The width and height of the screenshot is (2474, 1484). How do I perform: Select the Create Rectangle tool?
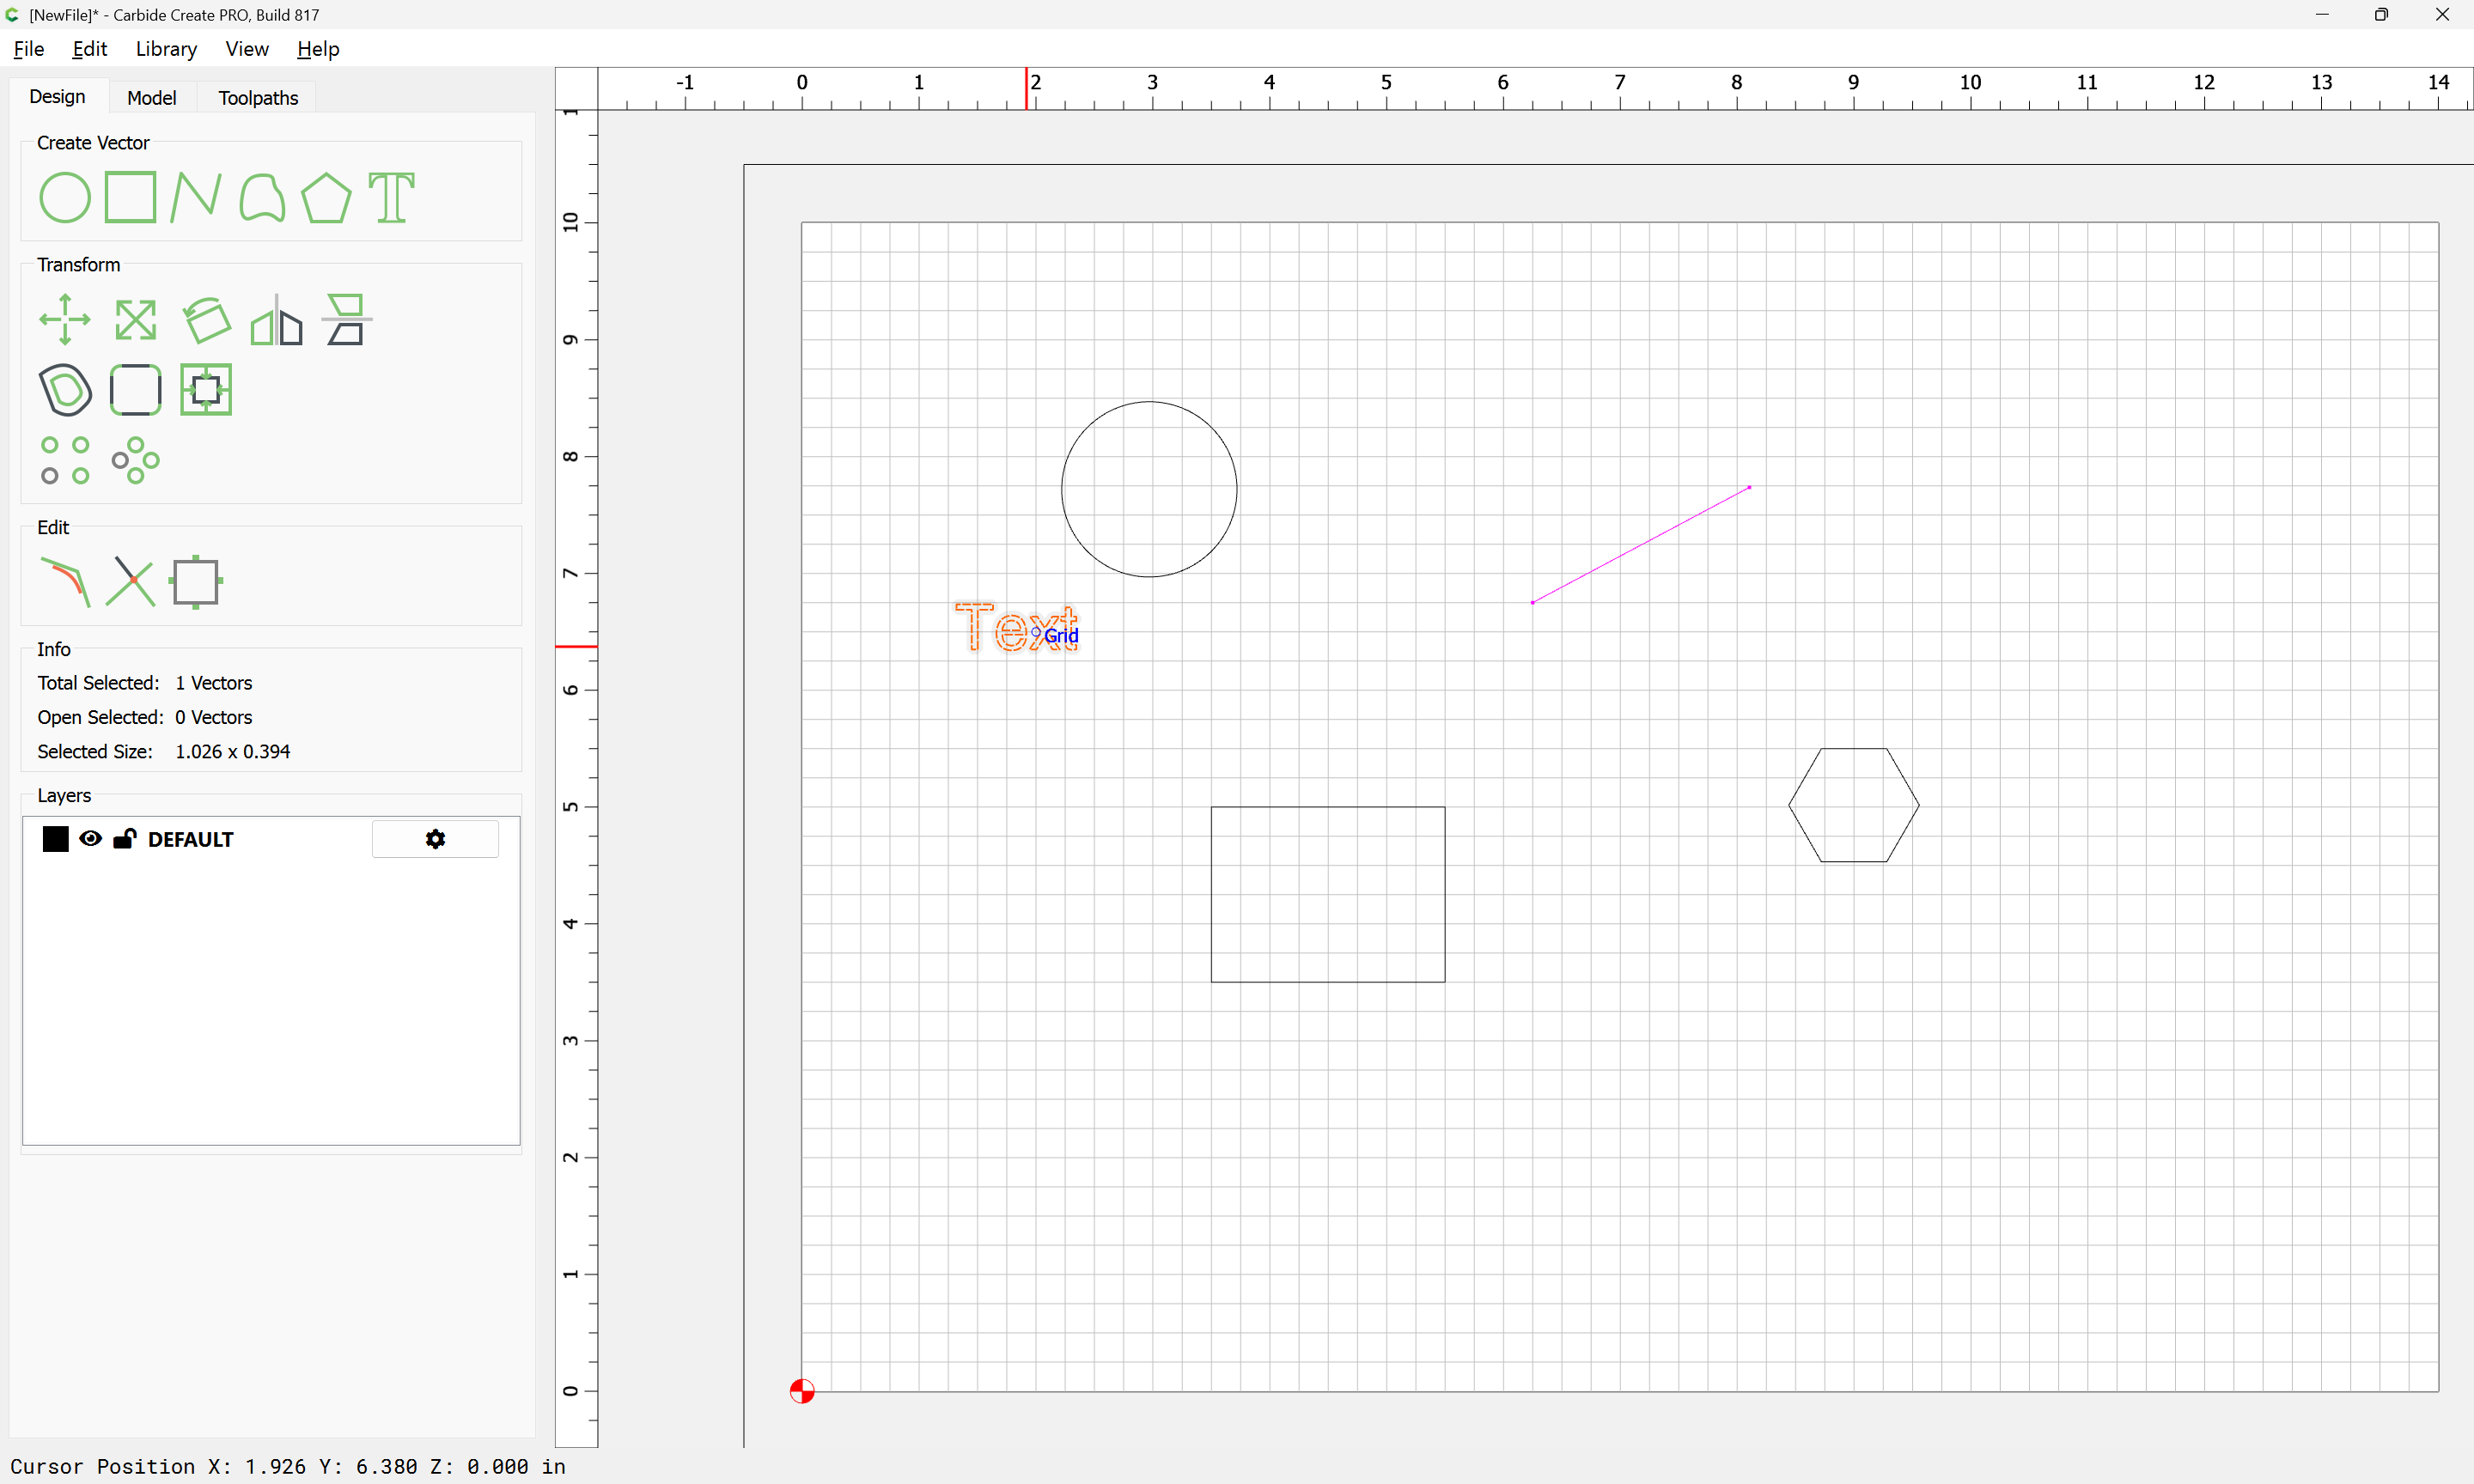pos(131,197)
